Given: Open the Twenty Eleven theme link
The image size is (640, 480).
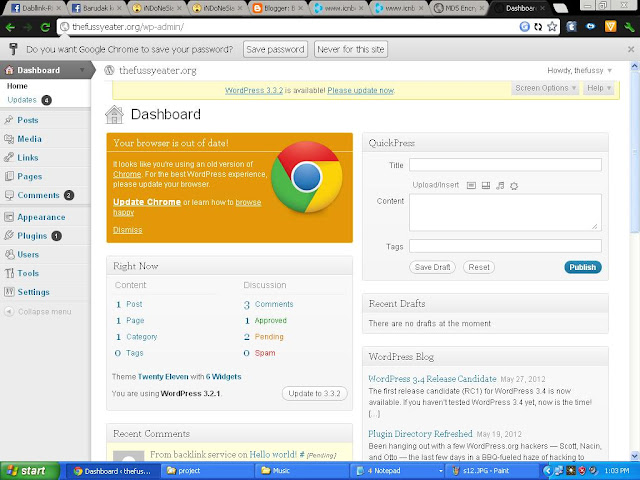Looking at the screenshot, I should pos(163,377).
